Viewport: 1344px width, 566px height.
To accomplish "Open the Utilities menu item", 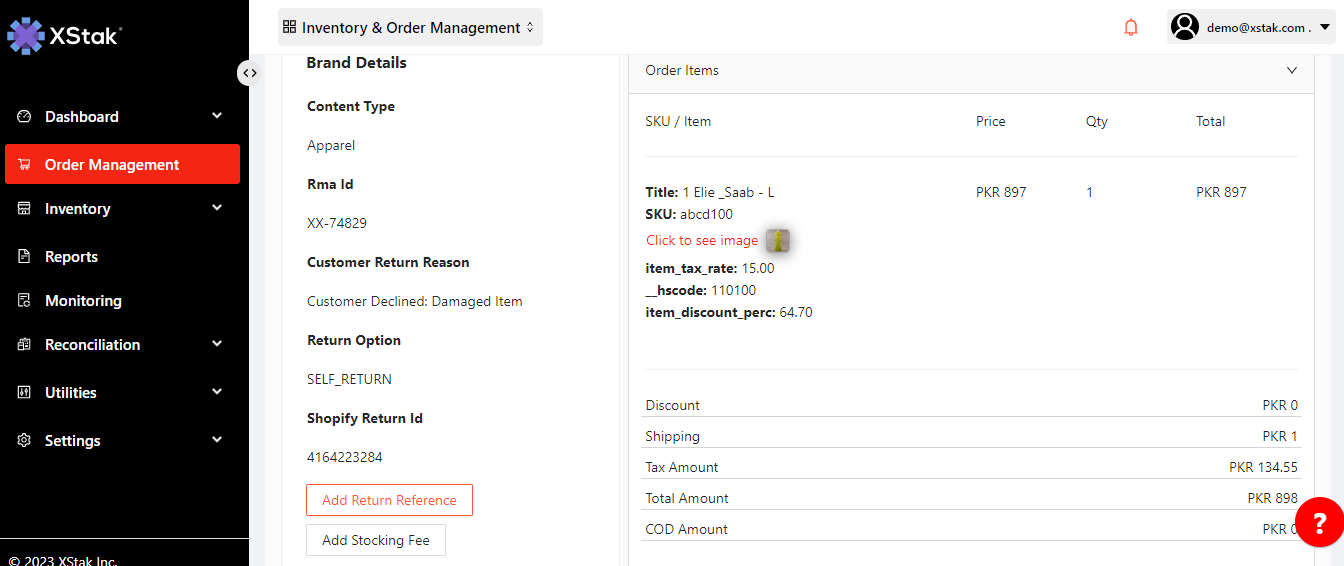I will point(71,393).
